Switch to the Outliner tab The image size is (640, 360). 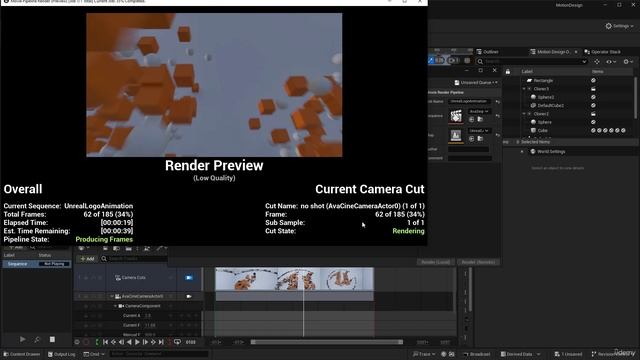(x=487, y=52)
